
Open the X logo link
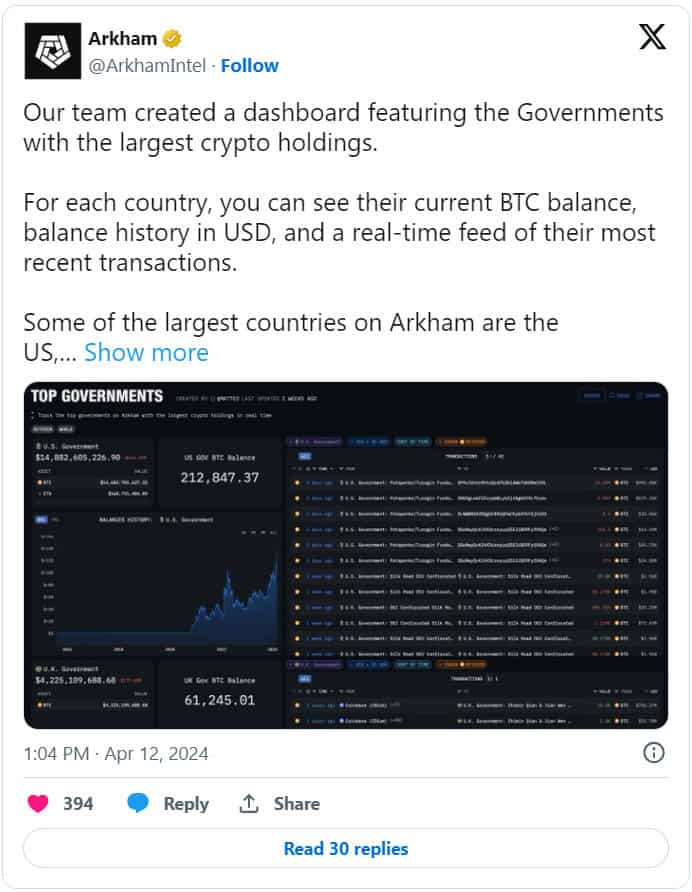click(652, 37)
